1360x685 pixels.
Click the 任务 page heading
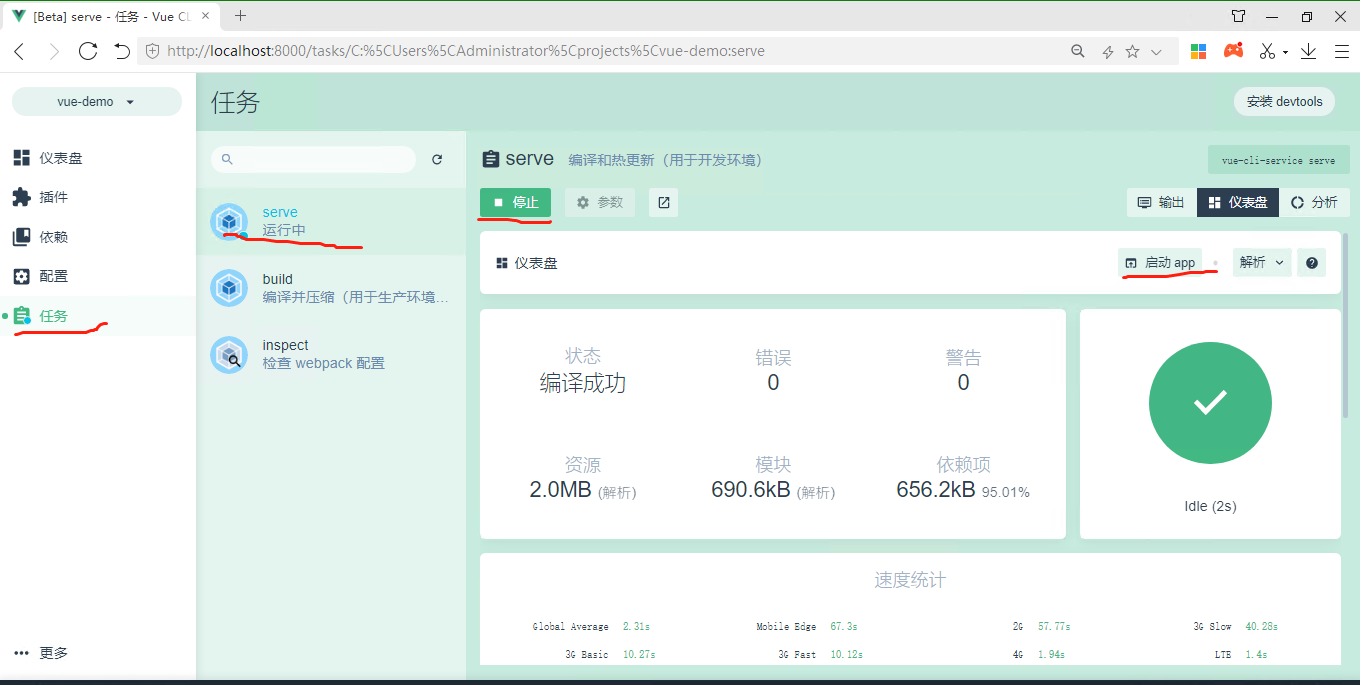pyautogui.click(x=236, y=102)
